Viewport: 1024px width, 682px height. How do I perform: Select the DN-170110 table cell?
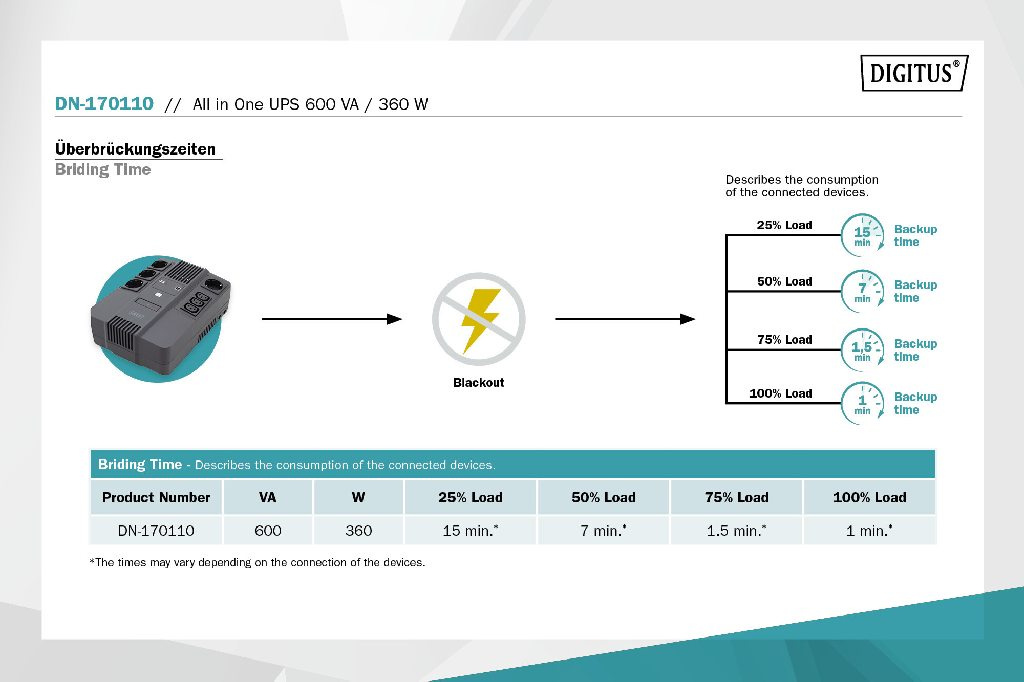coord(156,531)
